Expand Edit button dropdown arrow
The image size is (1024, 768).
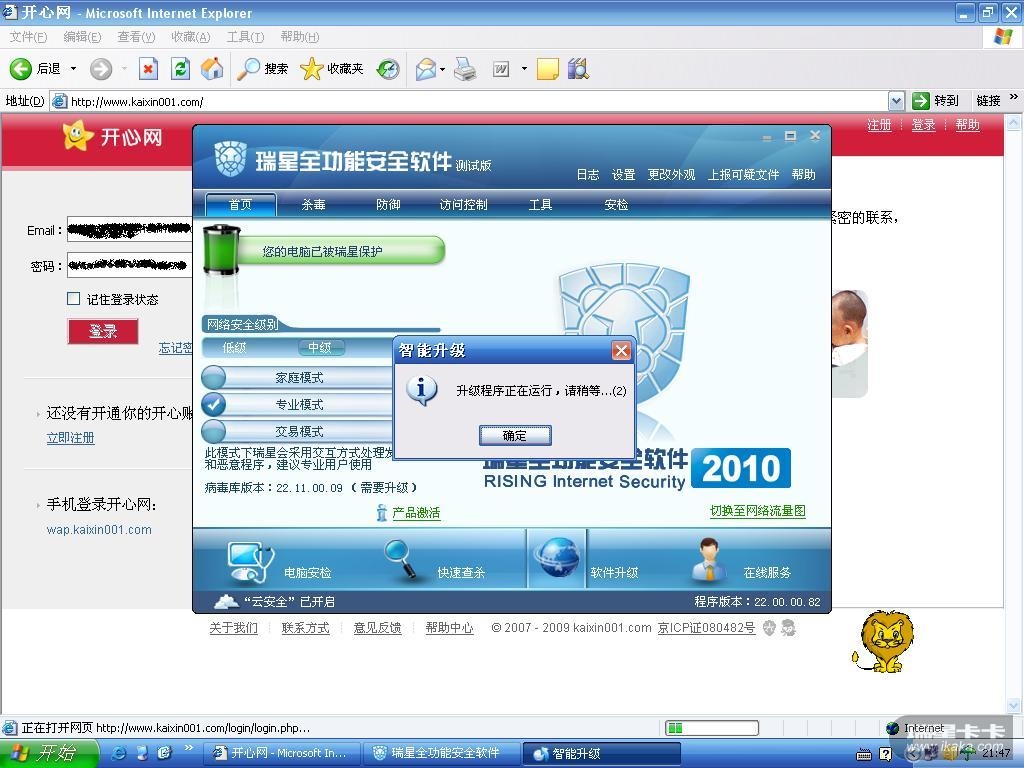point(524,69)
